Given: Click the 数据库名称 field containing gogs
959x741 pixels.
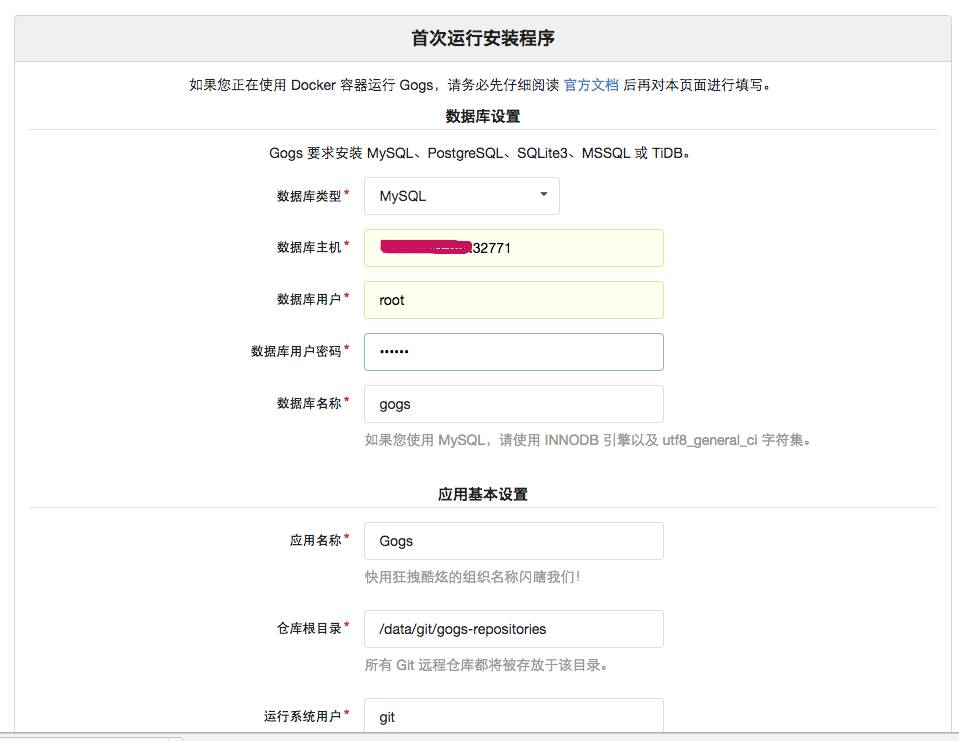Looking at the screenshot, I should [514, 404].
